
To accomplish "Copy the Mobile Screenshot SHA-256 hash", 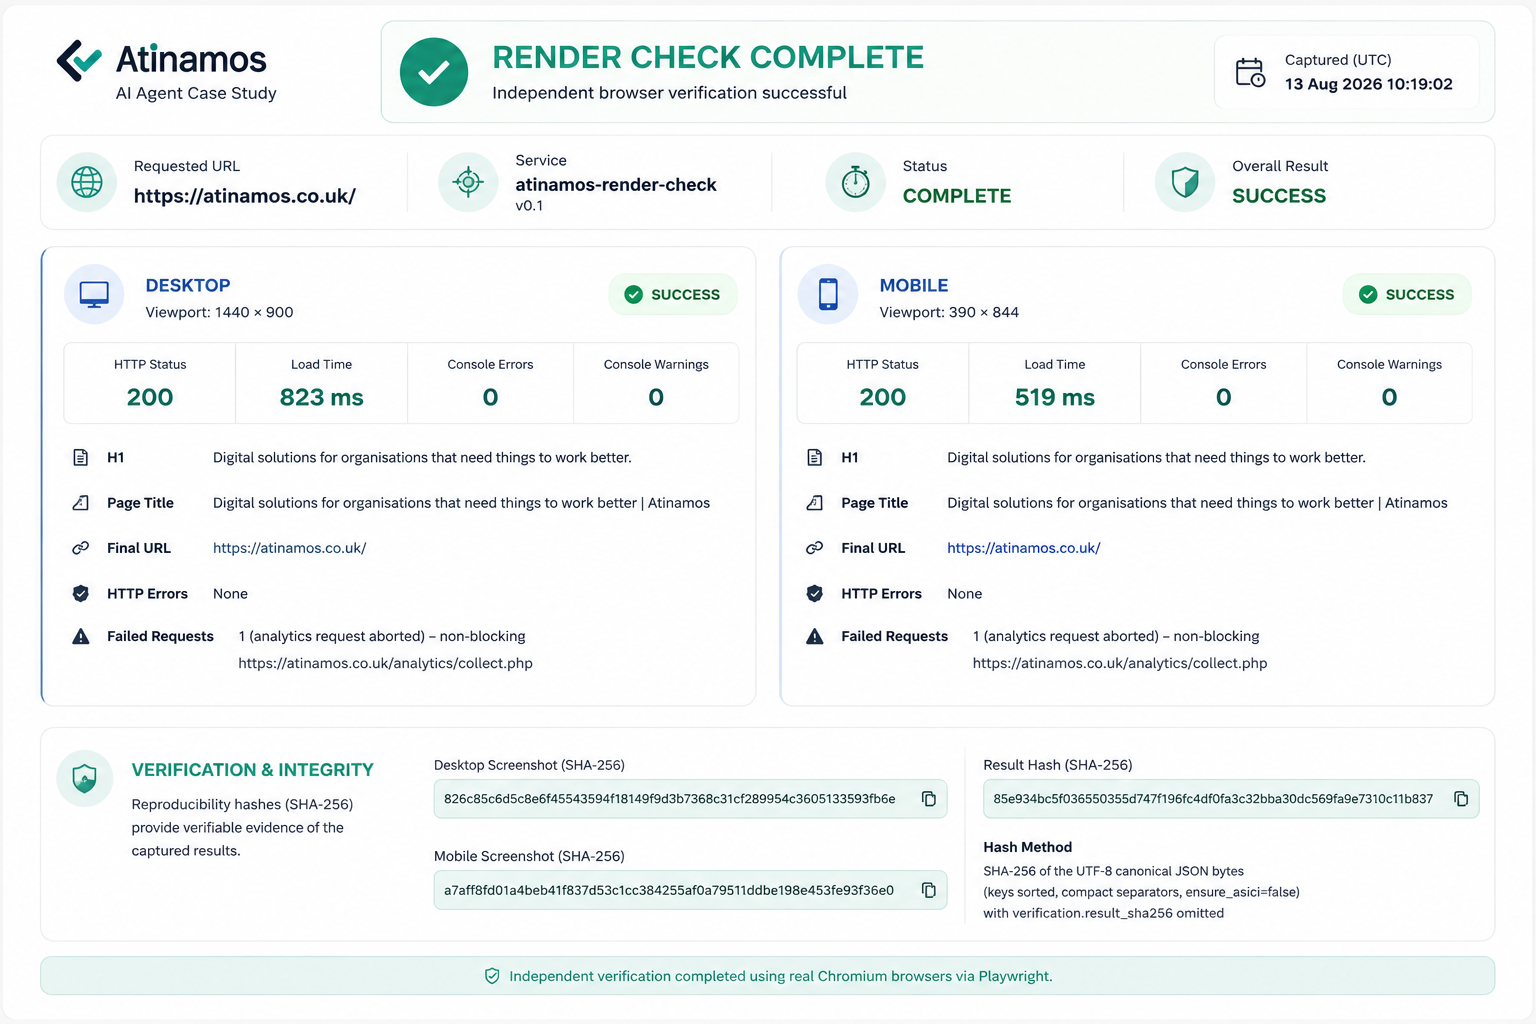I will point(929,890).
